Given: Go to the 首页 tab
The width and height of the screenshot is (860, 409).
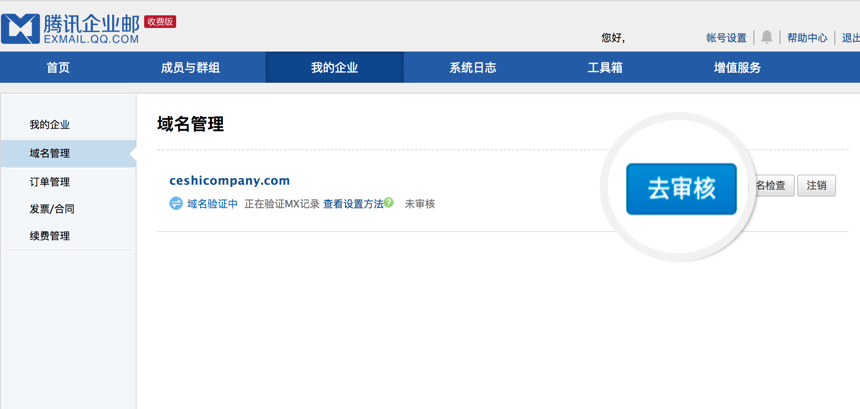Looking at the screenshot, I should click(58, 68).
